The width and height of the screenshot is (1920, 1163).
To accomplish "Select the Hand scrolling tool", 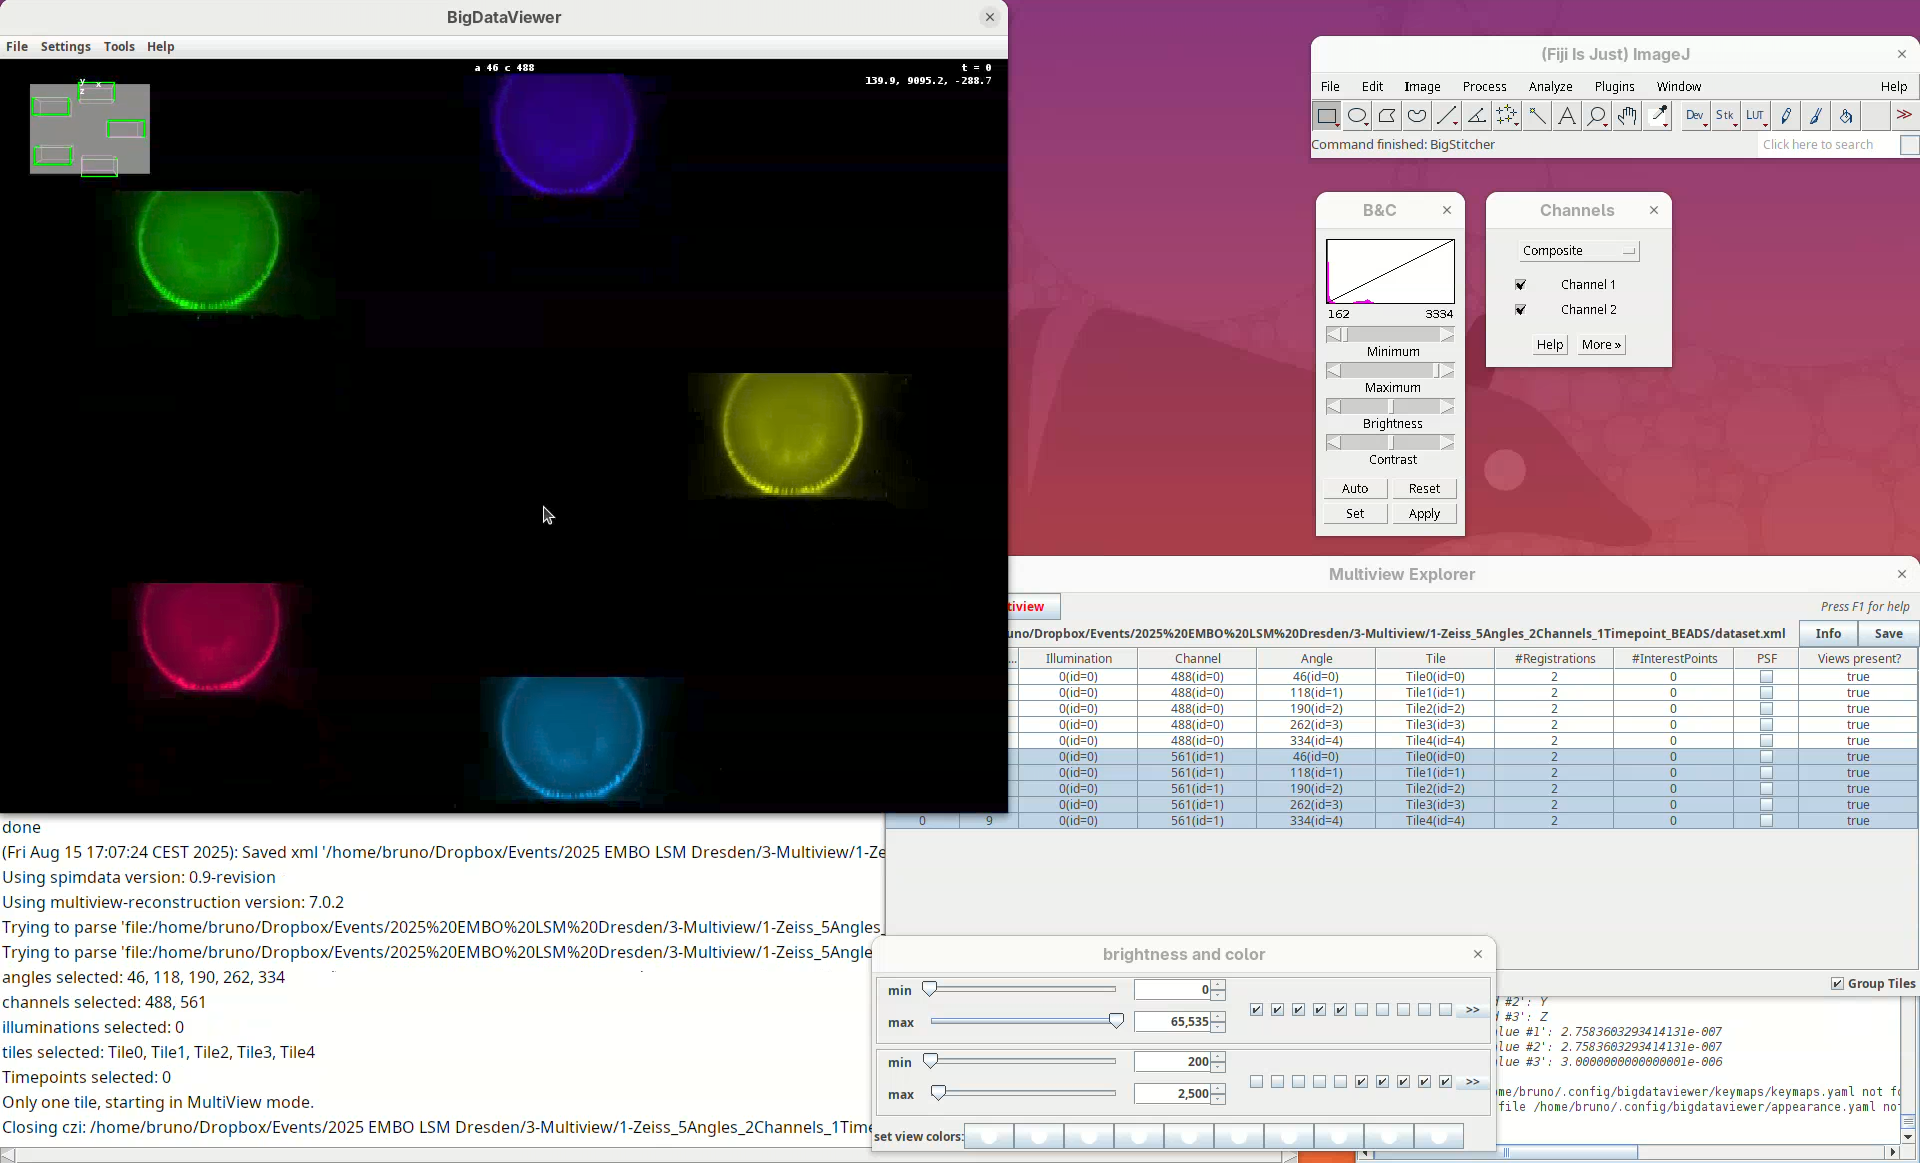I will 1627,116.
